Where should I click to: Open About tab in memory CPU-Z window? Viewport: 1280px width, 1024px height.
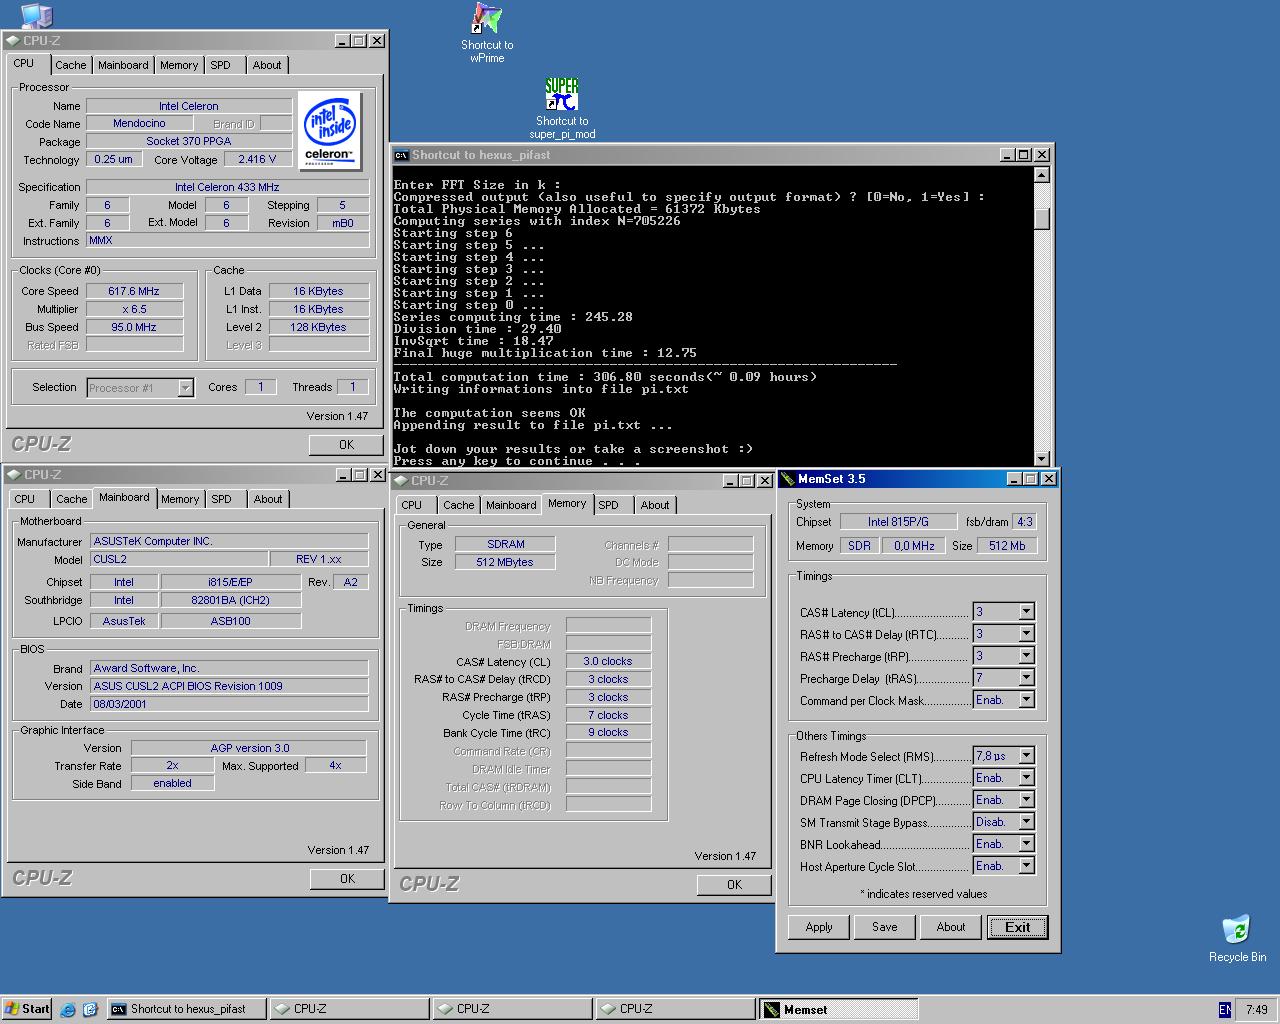(x=655, y=505)
